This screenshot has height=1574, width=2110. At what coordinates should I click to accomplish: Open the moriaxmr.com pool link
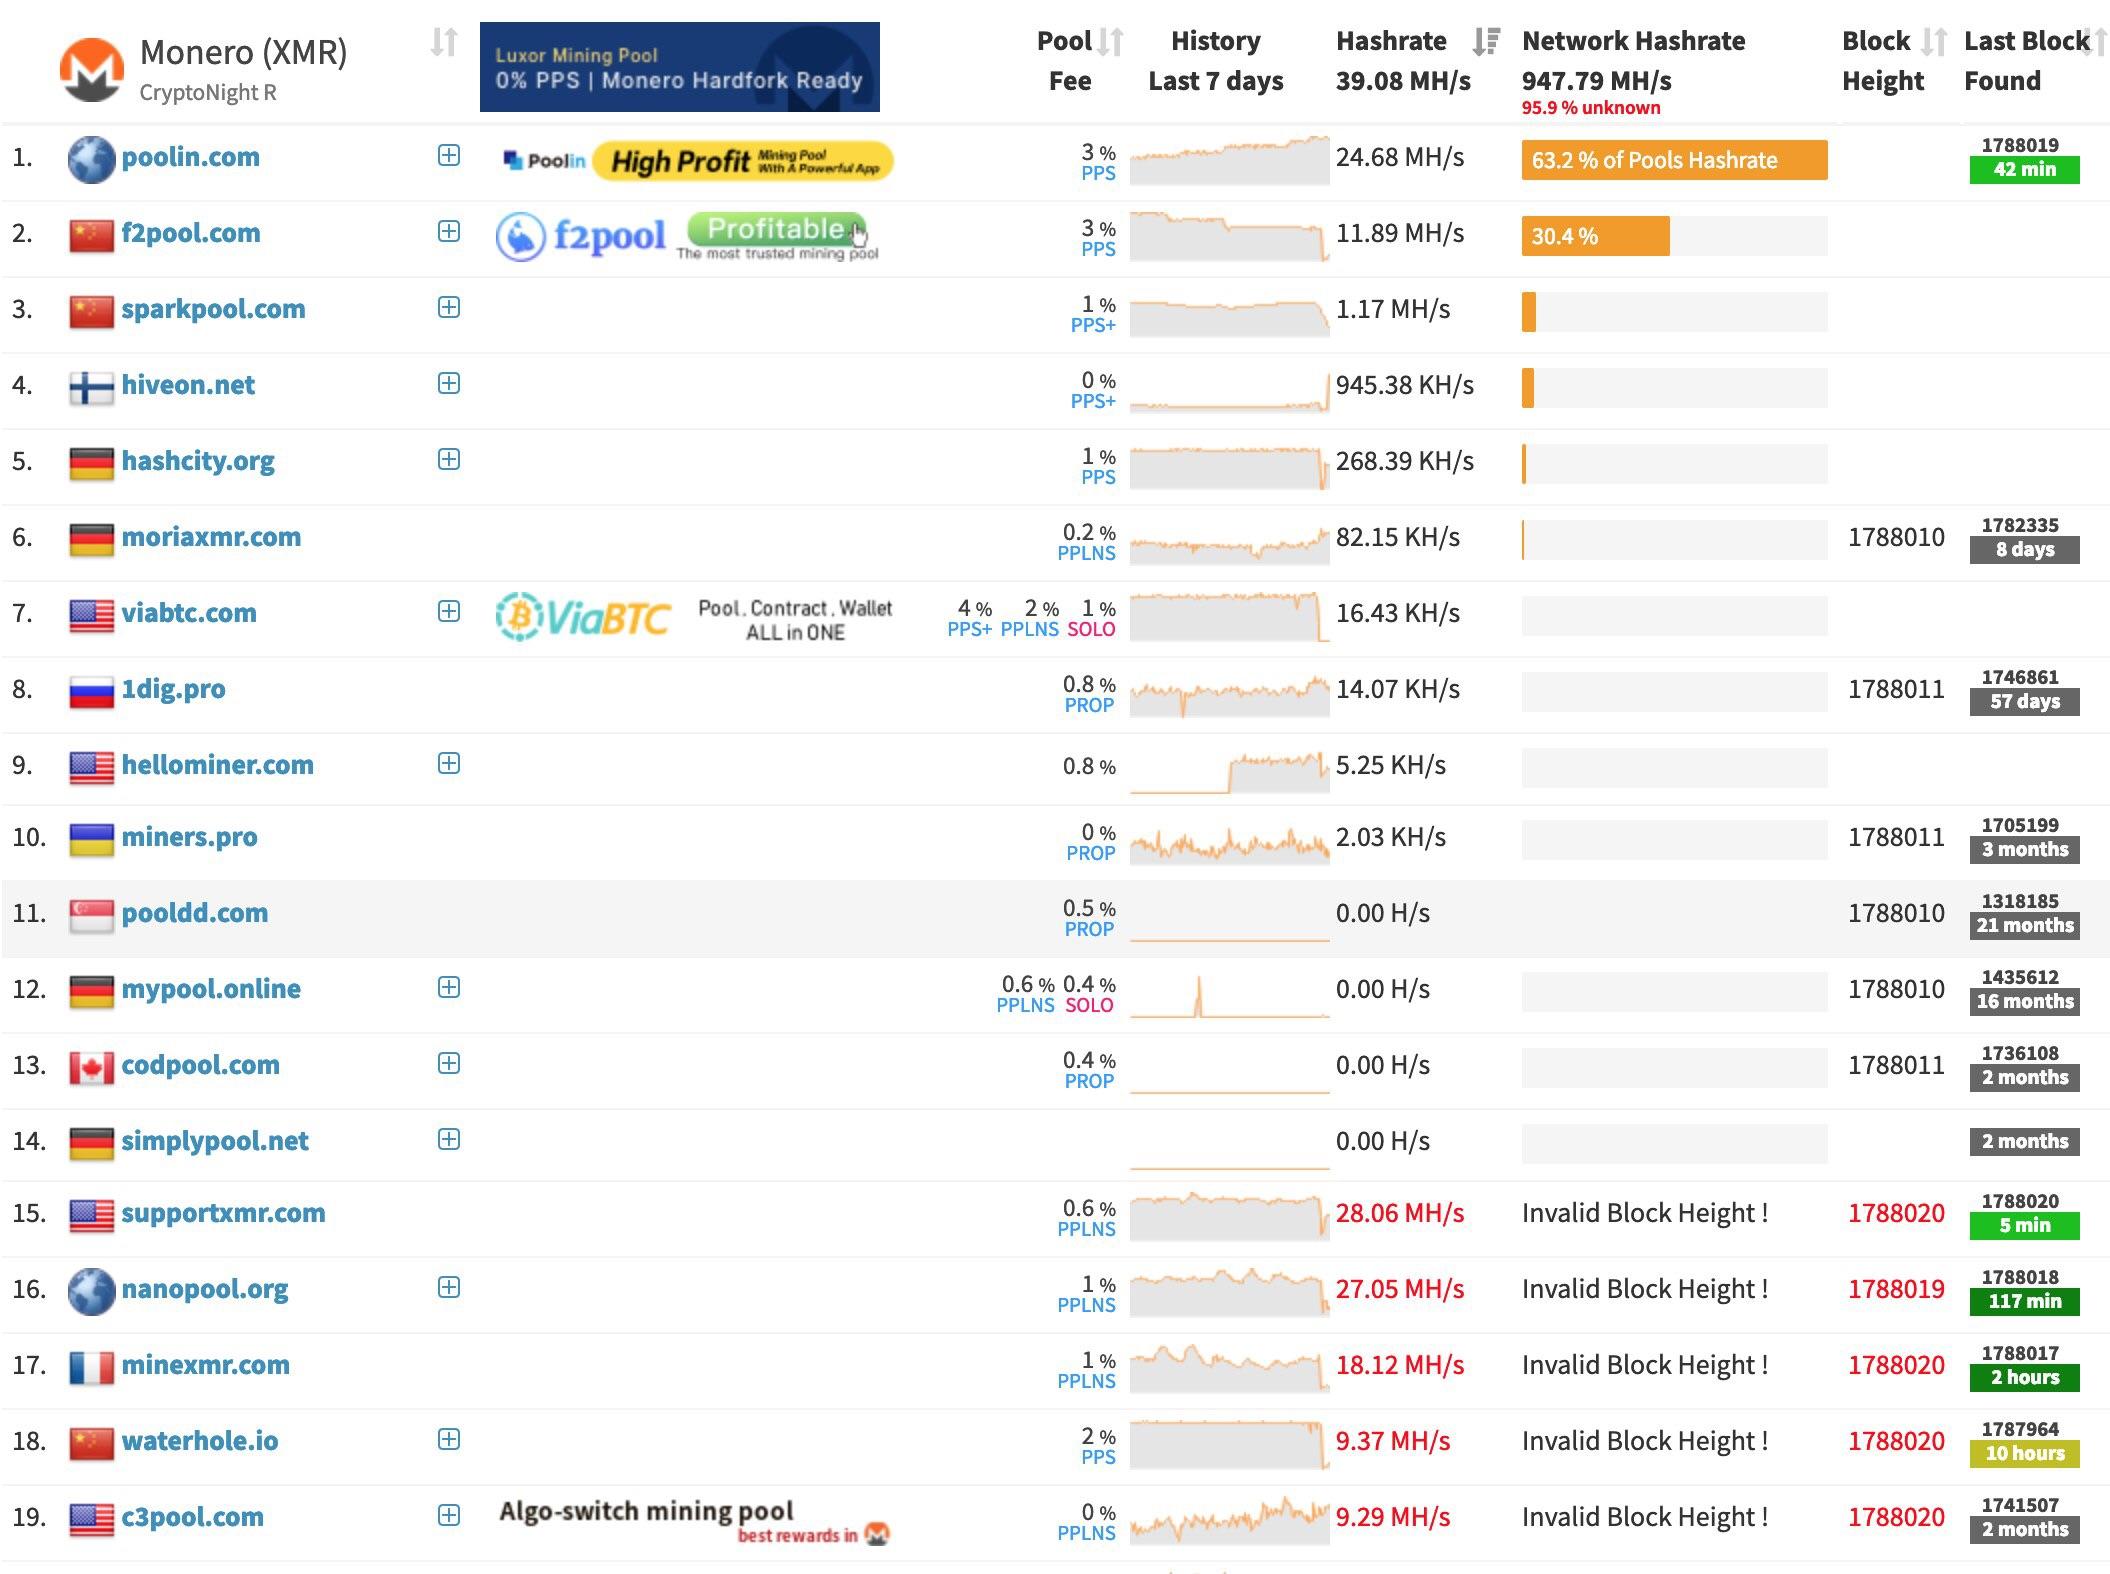[x=211, y=537]
